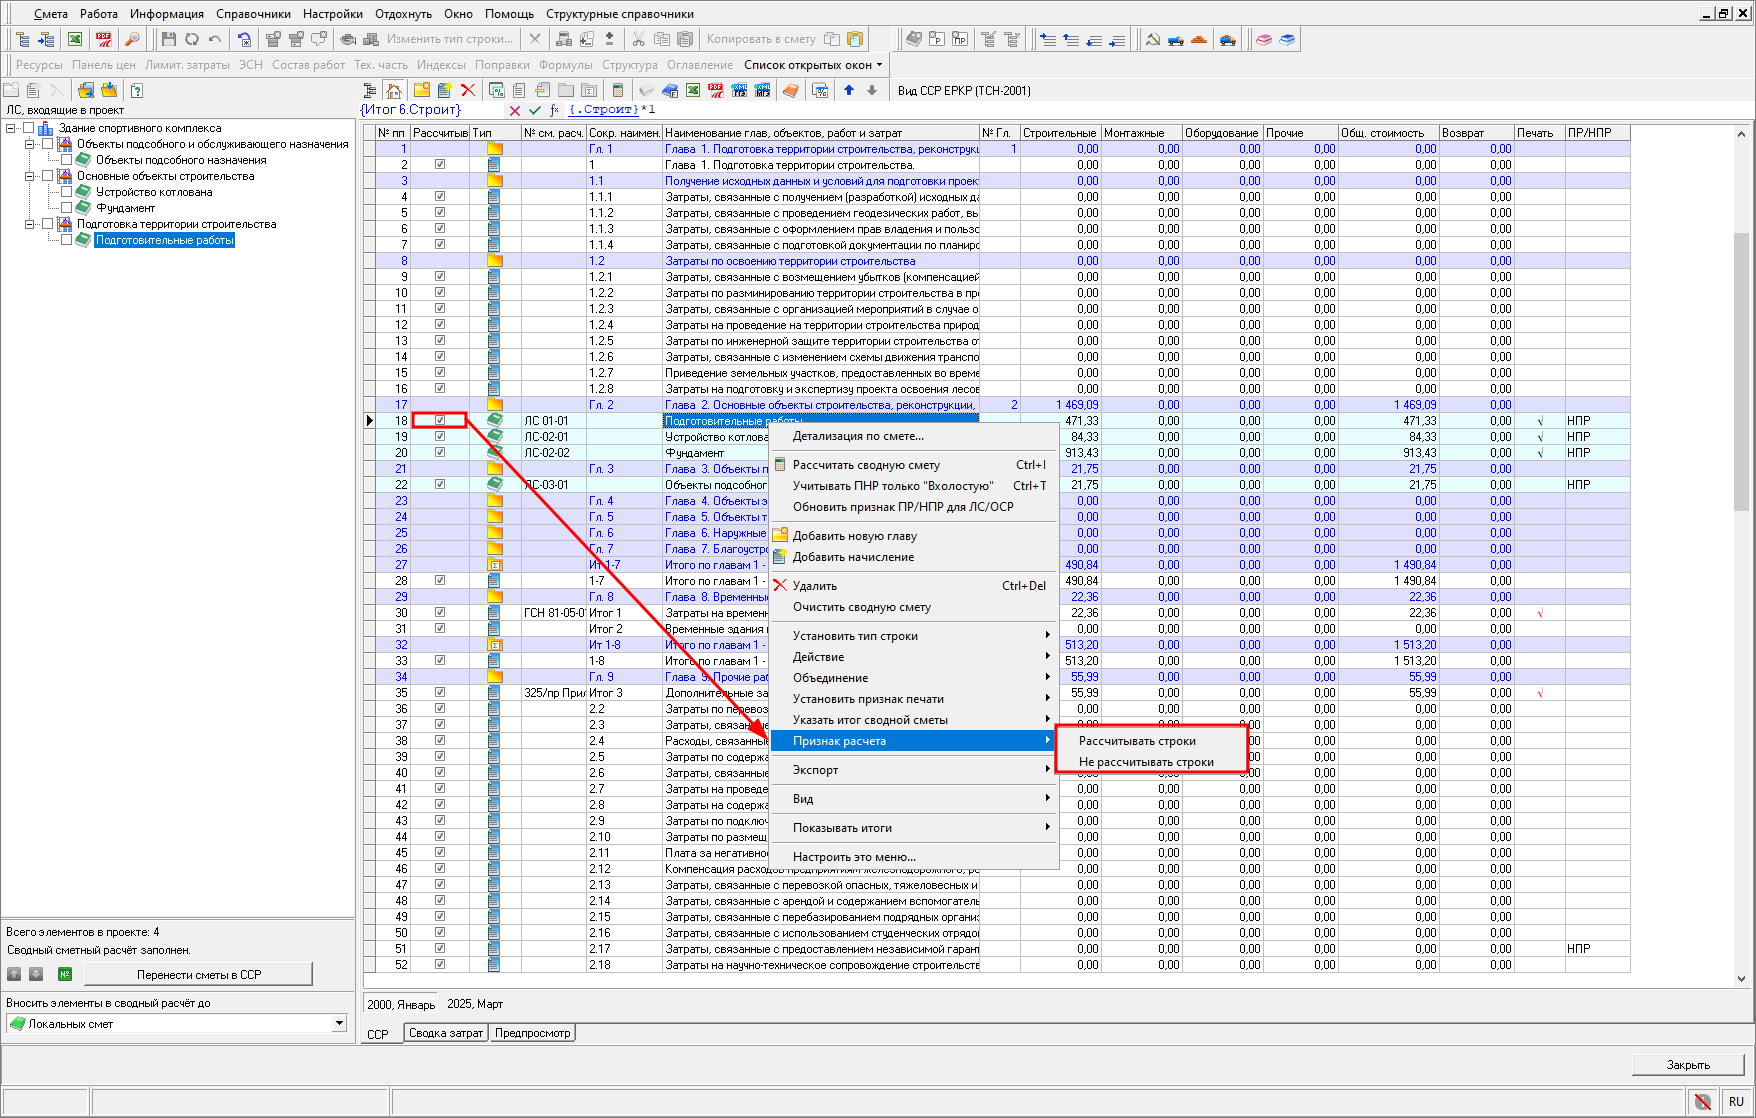Screen dimensions: 1756x1118
Task: Open the Список открытых окон dropdown
Action: [x=813, y=65]
